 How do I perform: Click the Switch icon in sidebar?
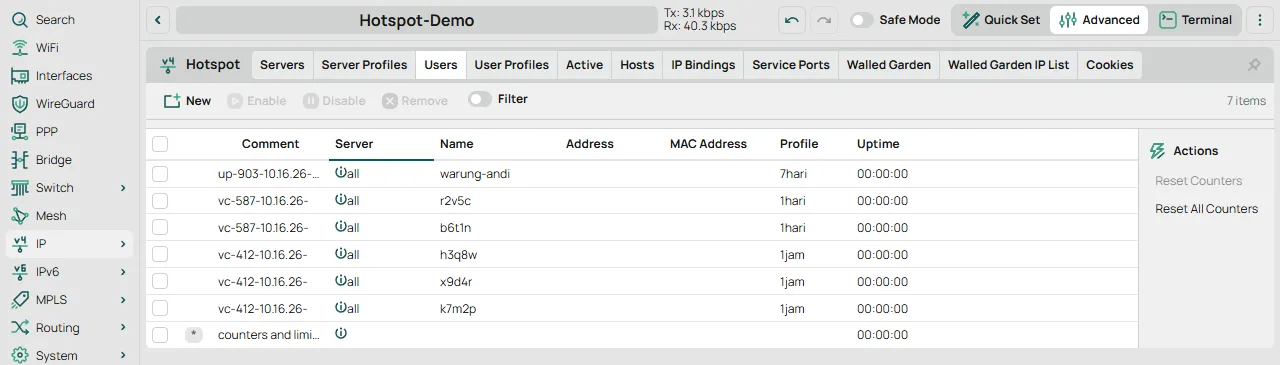tap(20, 187)
